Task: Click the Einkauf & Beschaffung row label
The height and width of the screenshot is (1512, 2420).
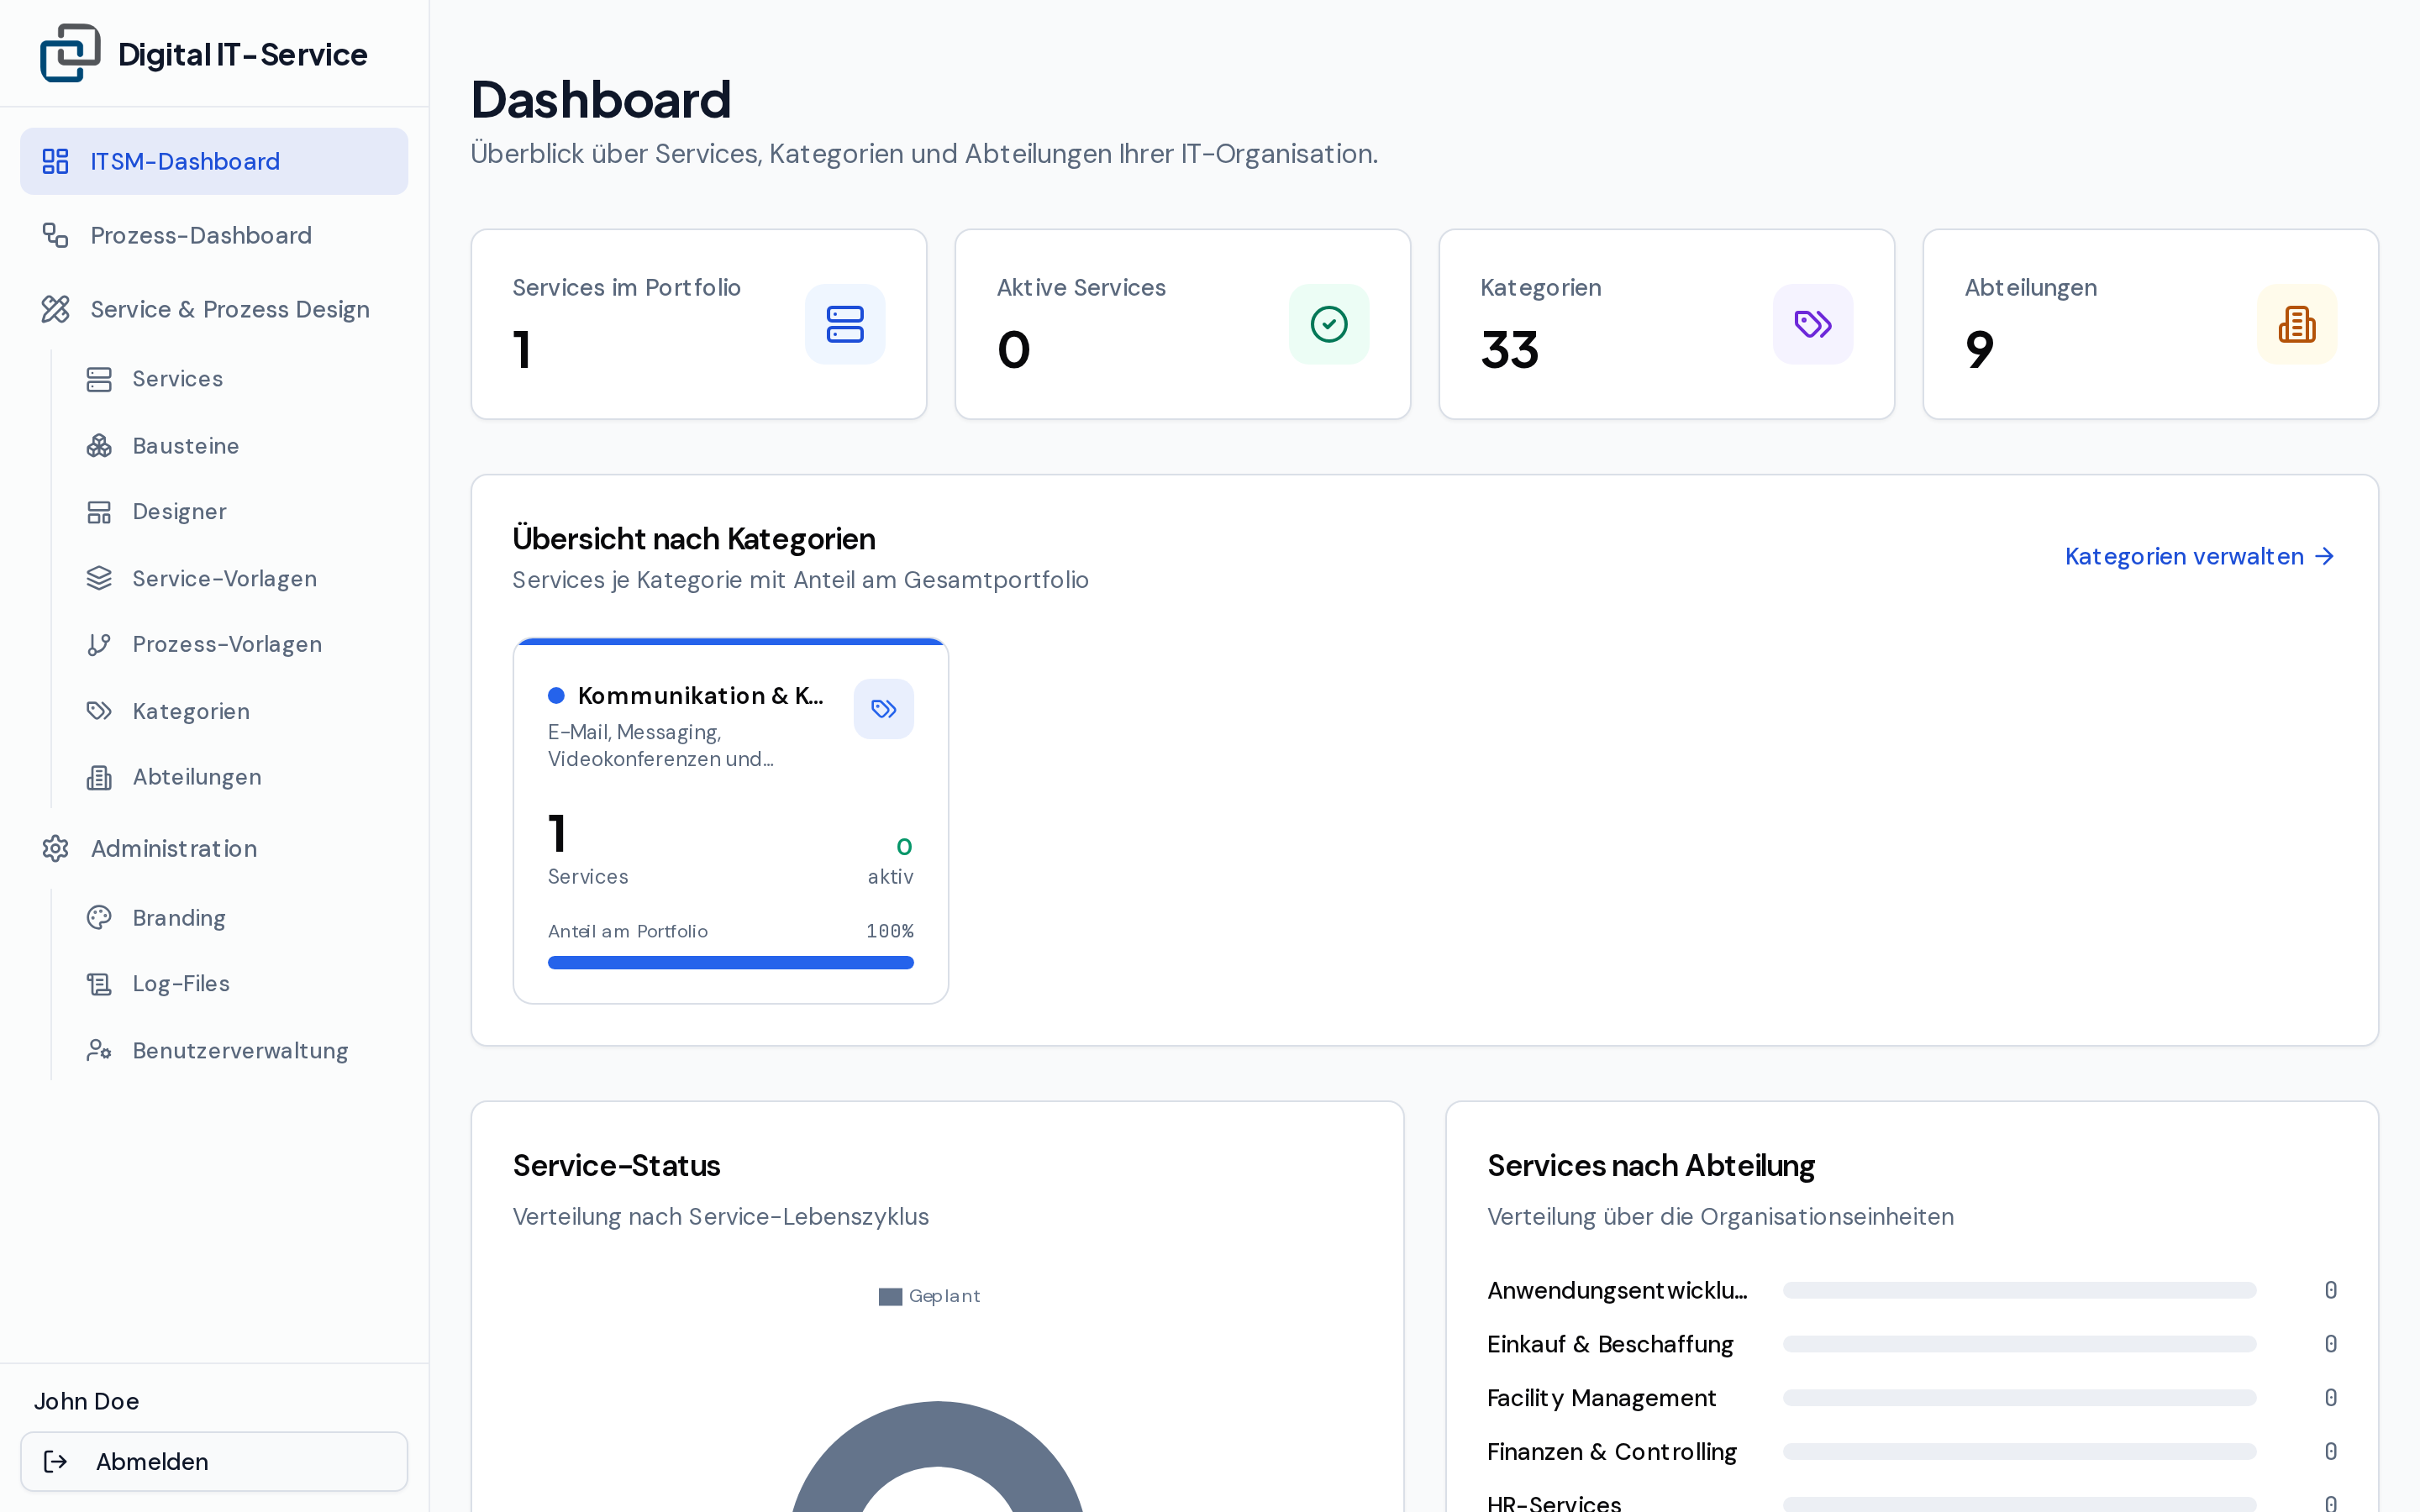Action: tap(1610, 1344)
